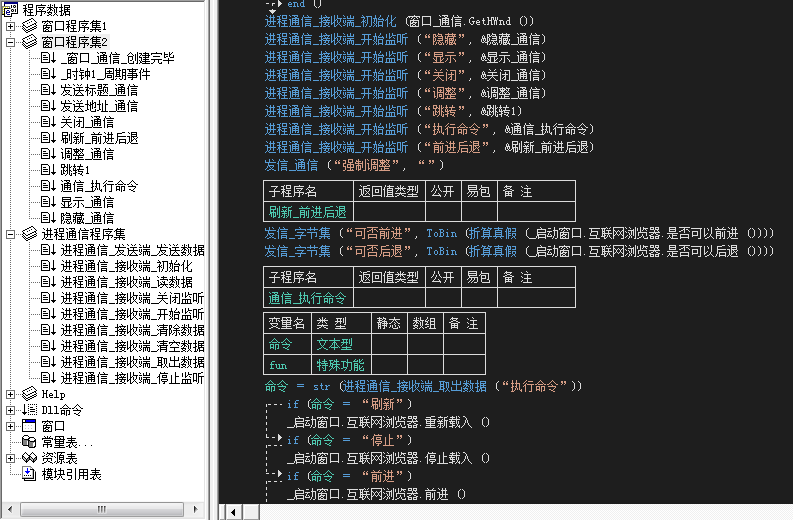Click the subroutine icon beside 跳转1
This screenshot has width=793, height=520.
coord(48,170)
